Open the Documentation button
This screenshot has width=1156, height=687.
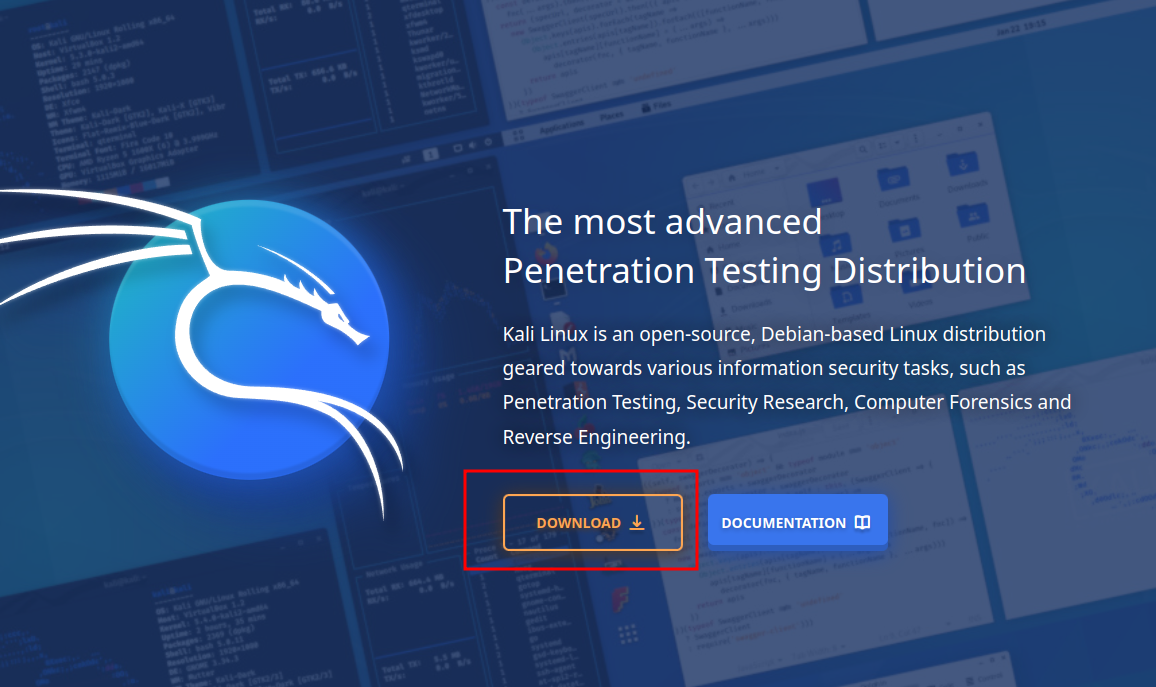point(797,522)
